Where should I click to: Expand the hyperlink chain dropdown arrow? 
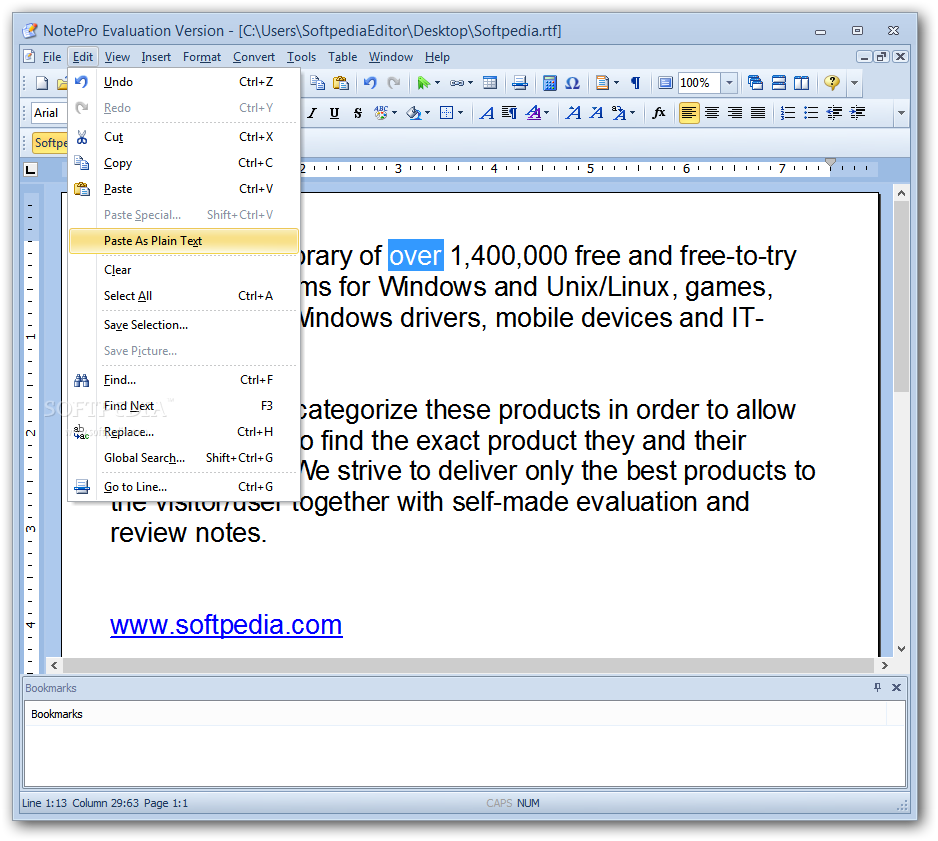470,83
